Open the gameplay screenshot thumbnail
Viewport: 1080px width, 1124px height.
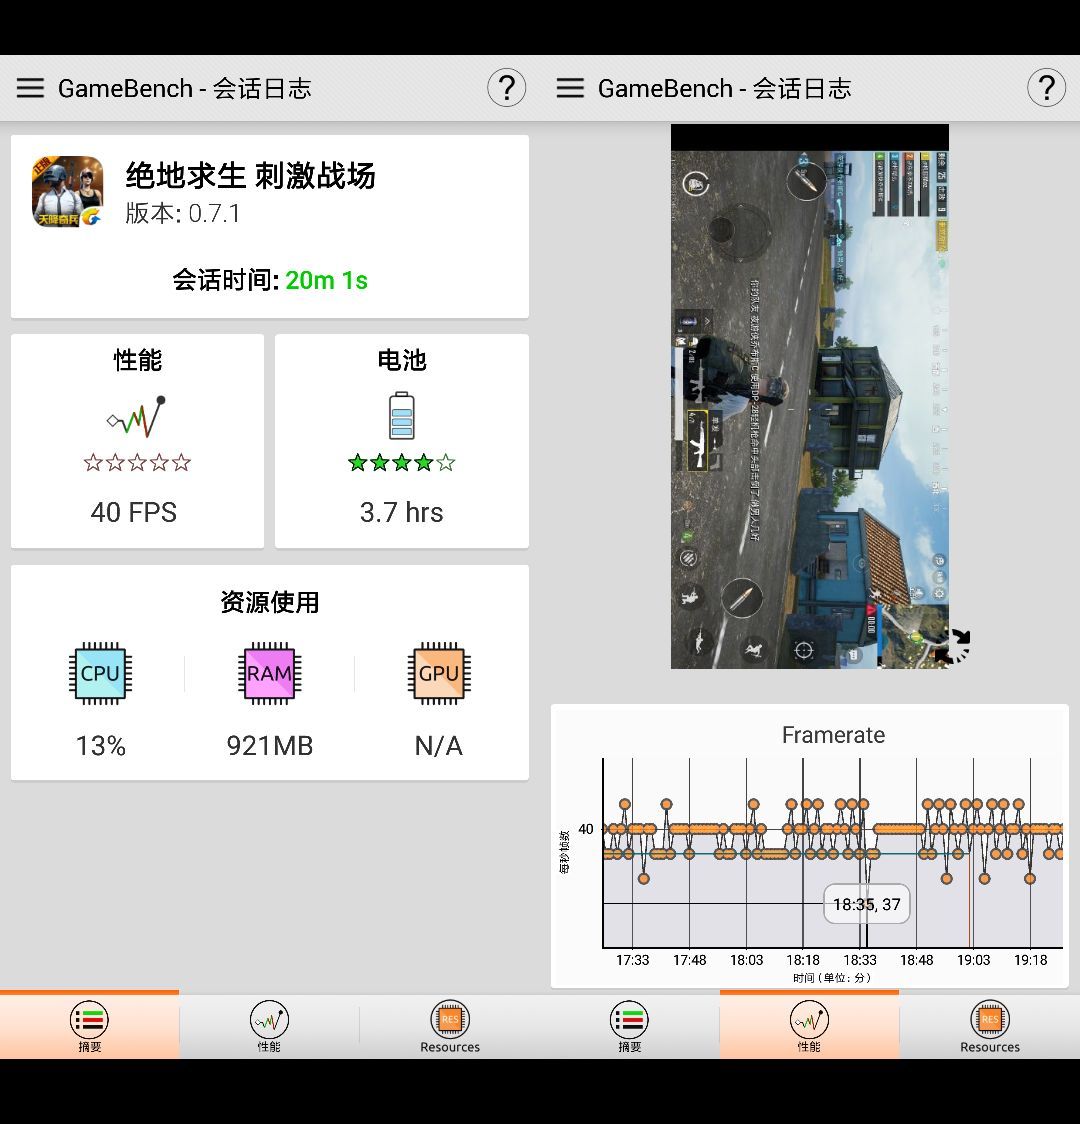(x=809, y=400)
